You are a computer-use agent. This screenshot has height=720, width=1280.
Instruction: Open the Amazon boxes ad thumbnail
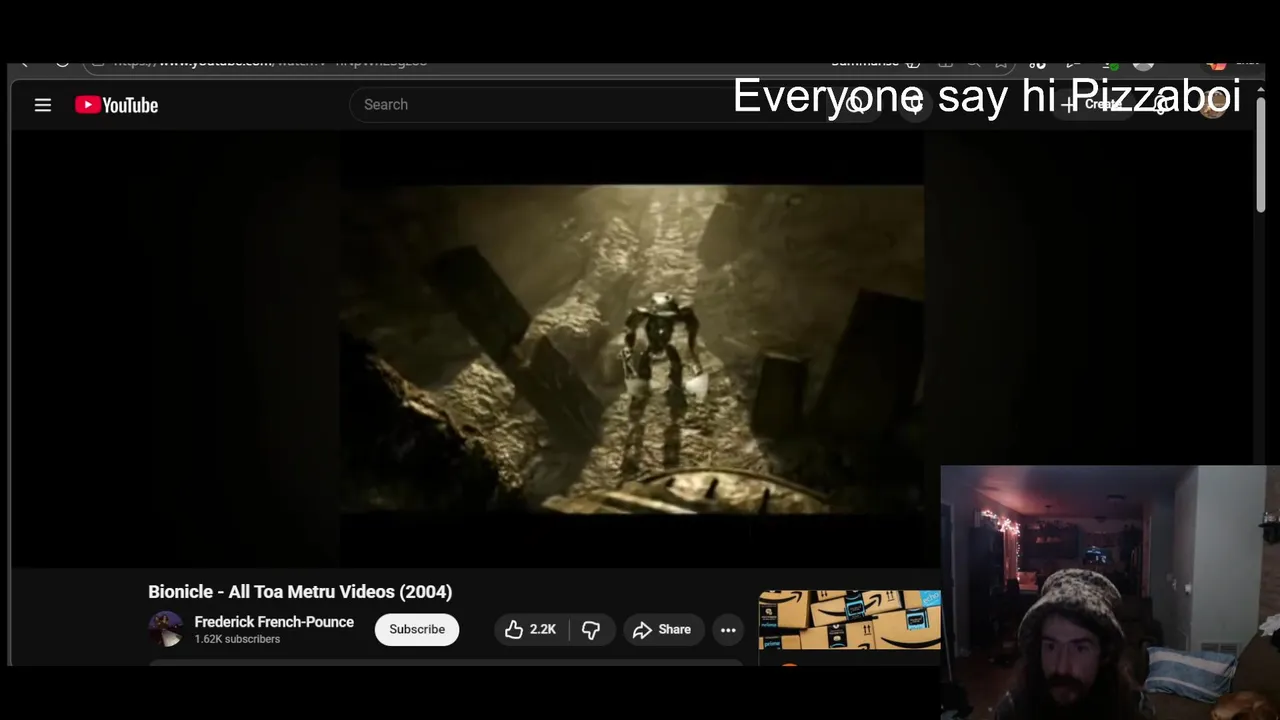click(850, 620)
